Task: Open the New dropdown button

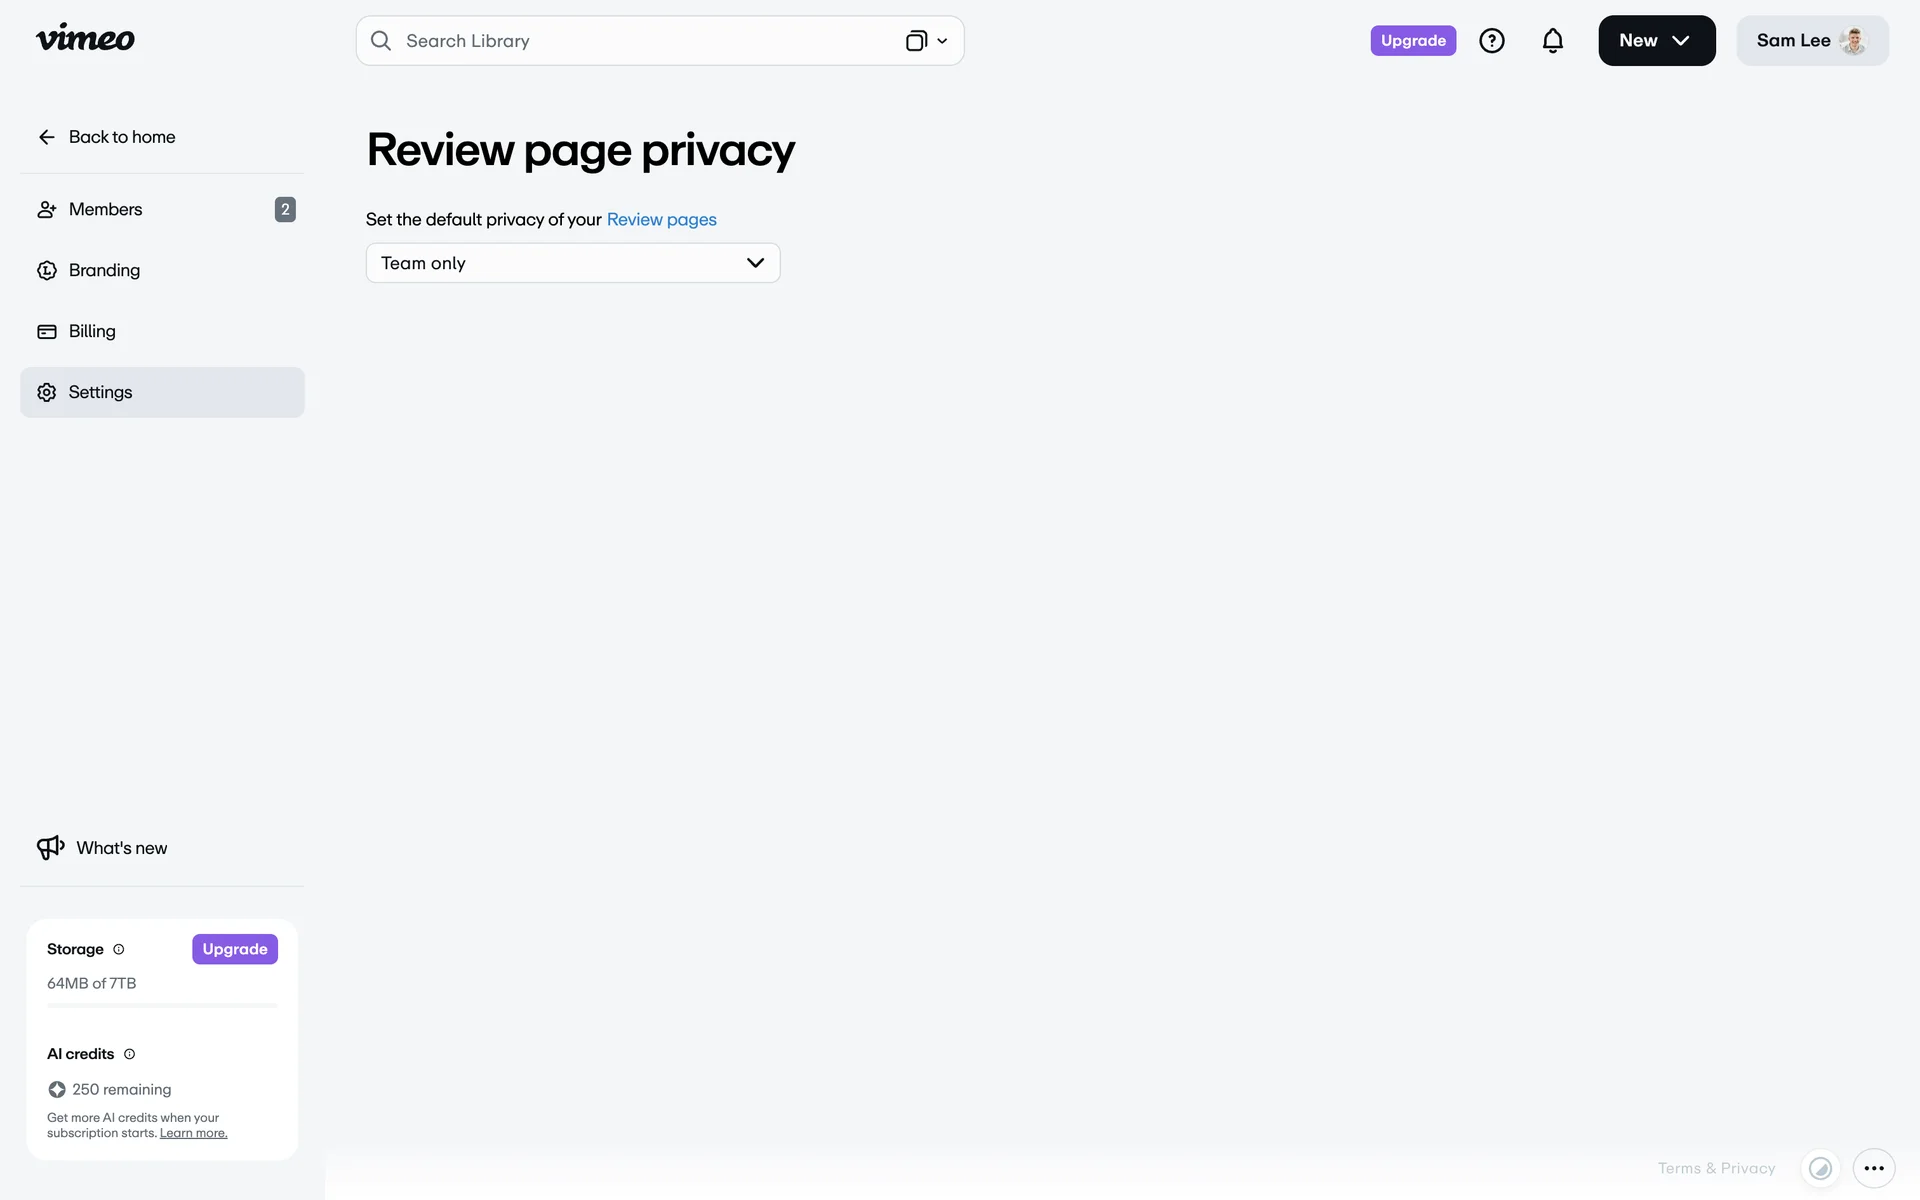Action: (x=1655, y=41)
